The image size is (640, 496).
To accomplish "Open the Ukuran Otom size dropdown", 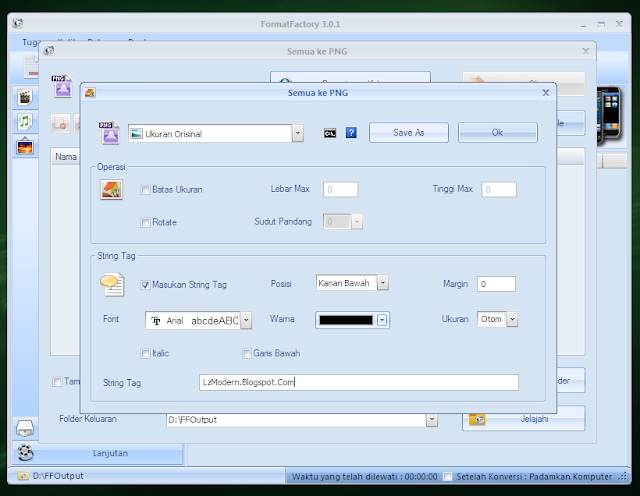I will coord(512,319).
